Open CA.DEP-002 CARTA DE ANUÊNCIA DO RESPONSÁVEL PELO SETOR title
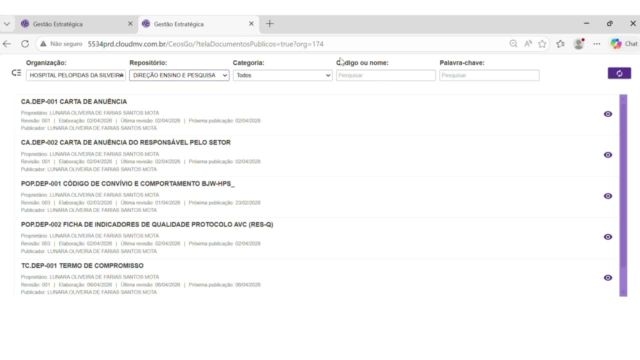Viewport: 640px width, 360px height. (126, 142)
